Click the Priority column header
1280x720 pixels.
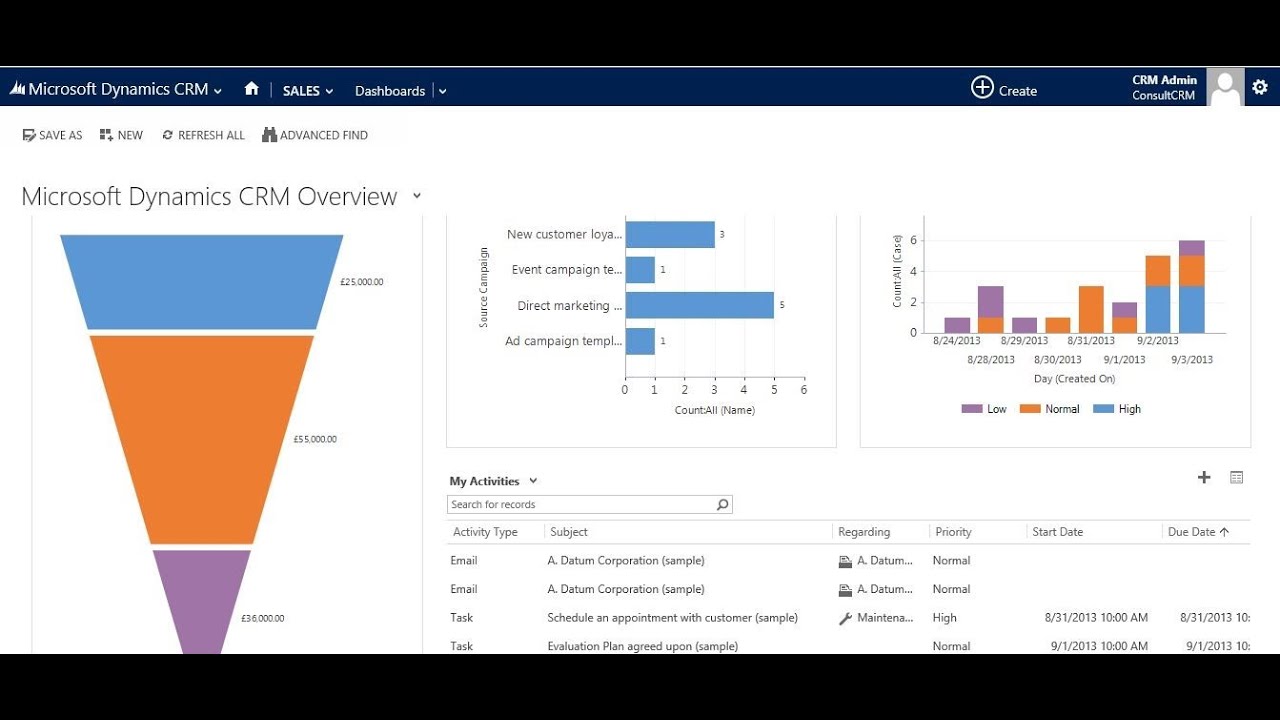coord(953,532)
